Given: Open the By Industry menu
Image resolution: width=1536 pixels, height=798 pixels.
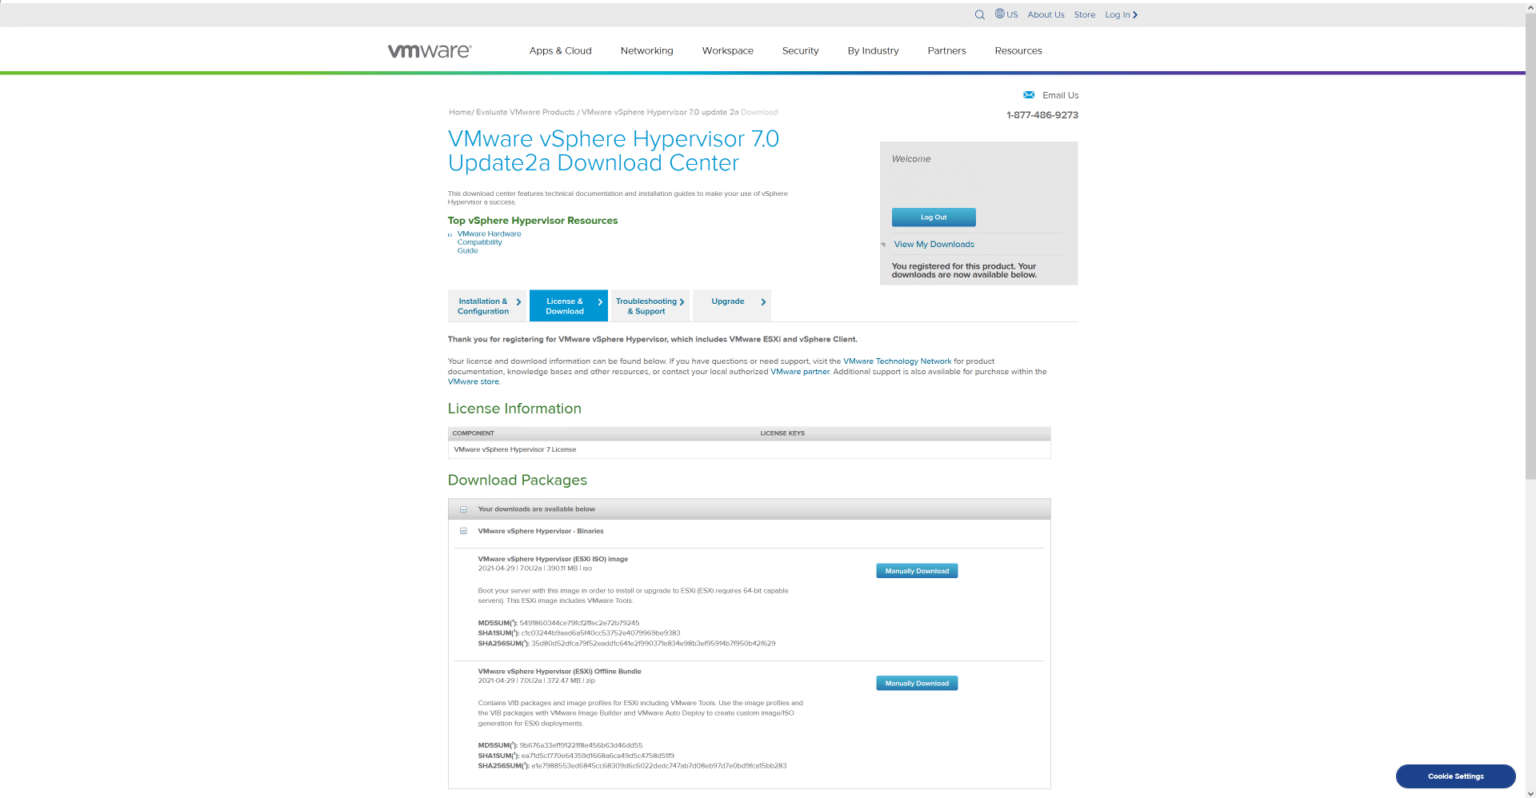Looking at the screenshot, I should click(x=873, y=50).
